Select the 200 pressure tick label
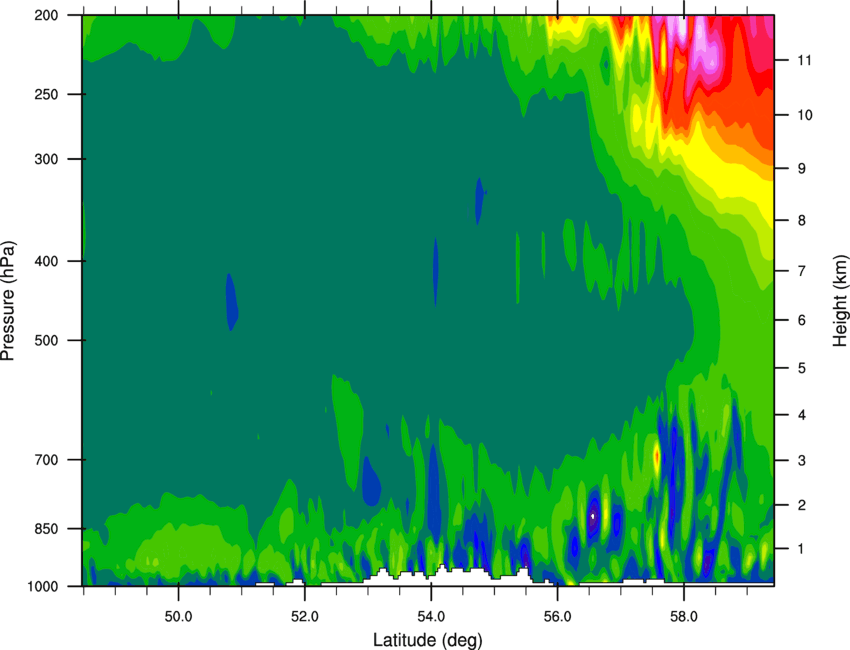The image size is (850, 650). click(x=46, y=16)
